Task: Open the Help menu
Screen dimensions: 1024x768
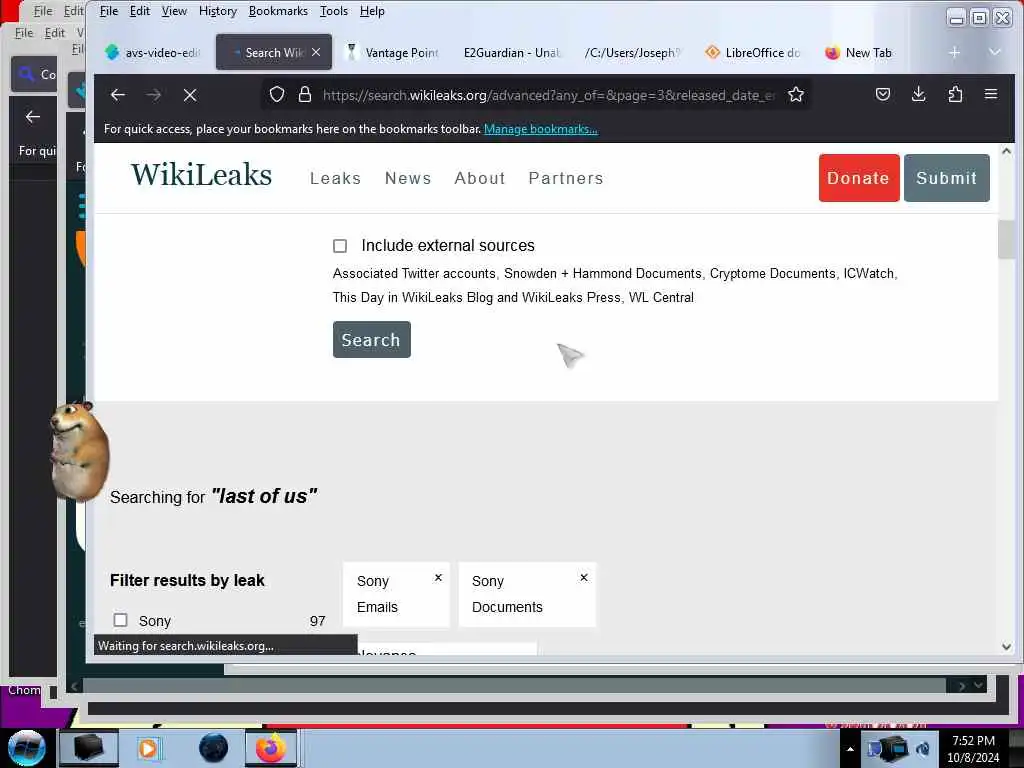Action: pyautogui.click(x=372, y=11)
